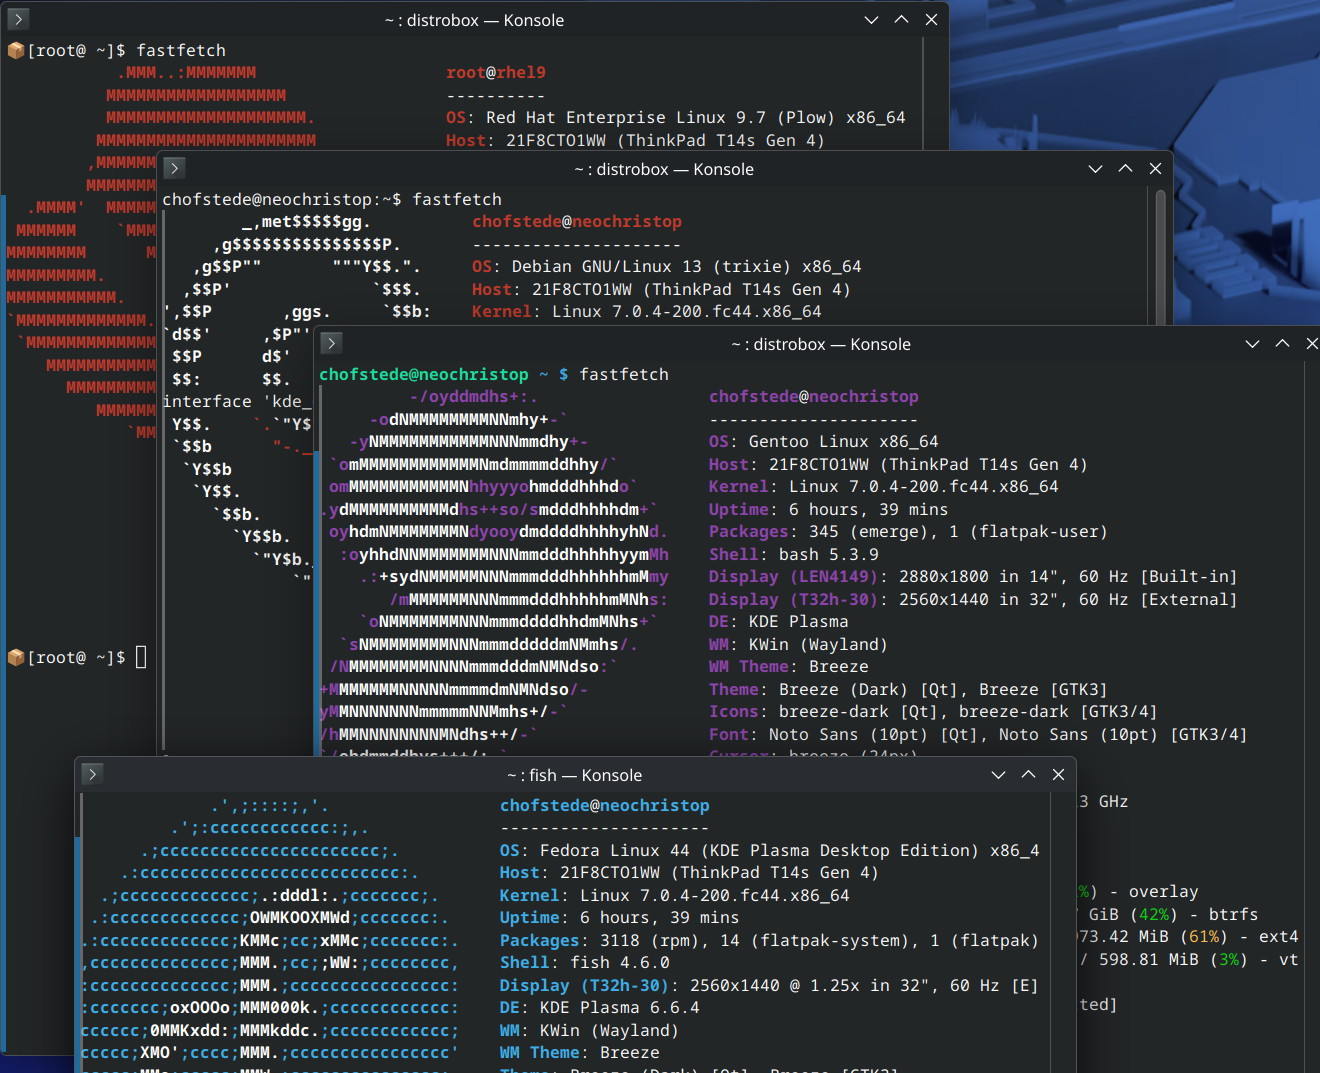Click the 'Red Hat Enterprise Linux 9.7 (Plow)' OS line

pyautogui.click(x=676, y=117)
